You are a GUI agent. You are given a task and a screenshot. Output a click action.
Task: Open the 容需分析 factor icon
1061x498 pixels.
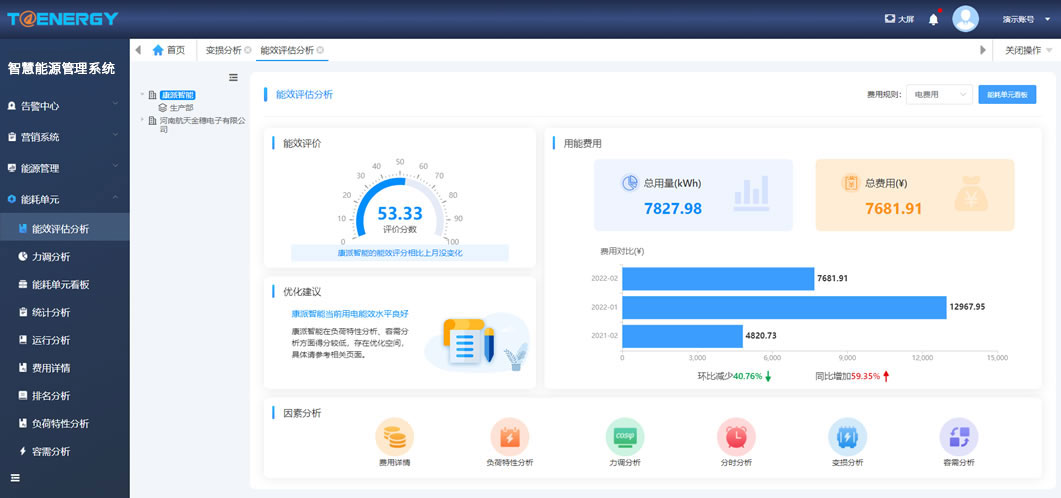point(958,437)
